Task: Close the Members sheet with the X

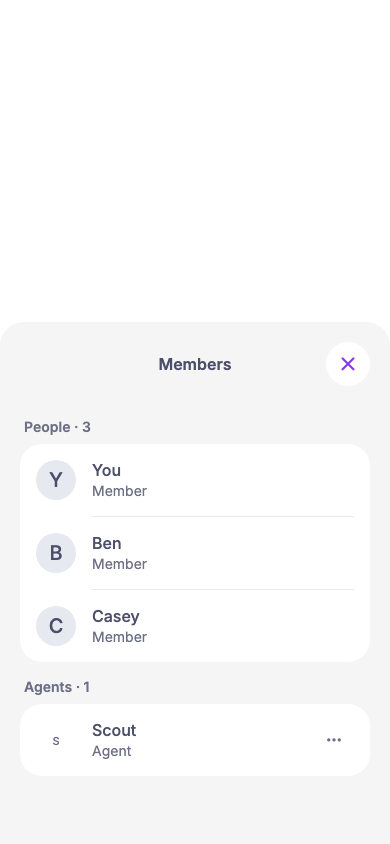Action: click(348, 364)
